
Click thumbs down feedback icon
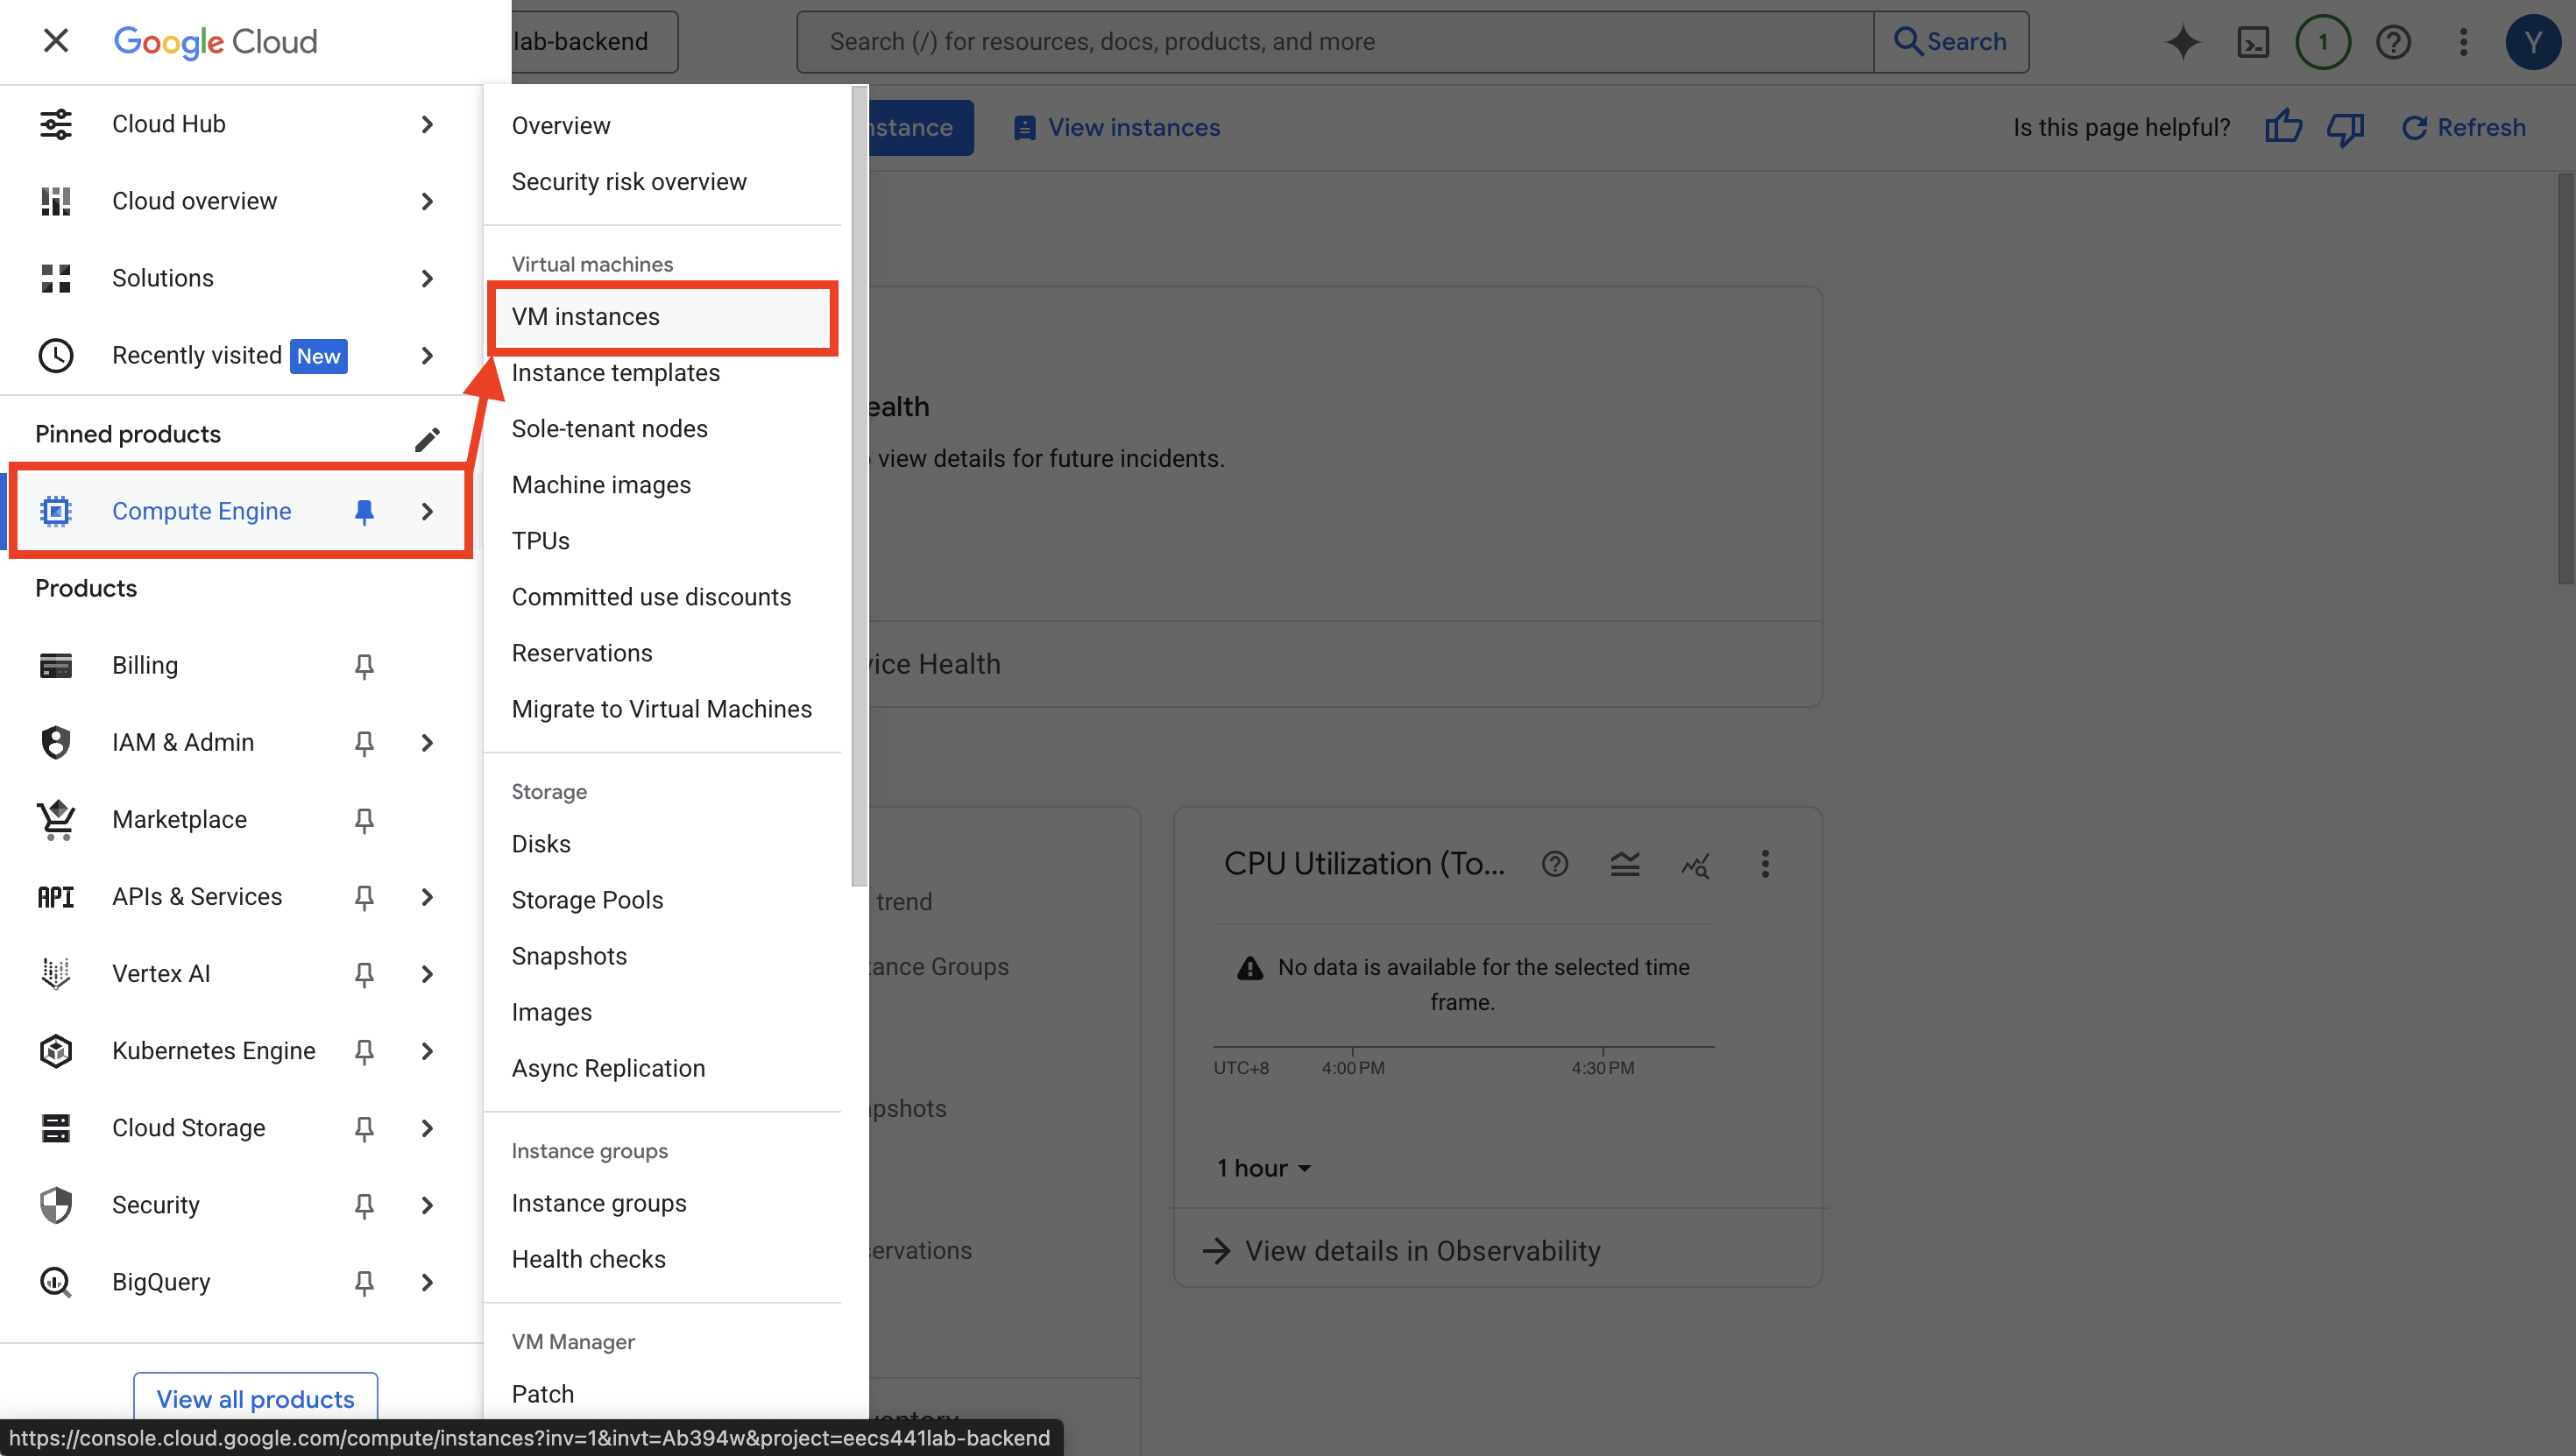point(2344,128)
